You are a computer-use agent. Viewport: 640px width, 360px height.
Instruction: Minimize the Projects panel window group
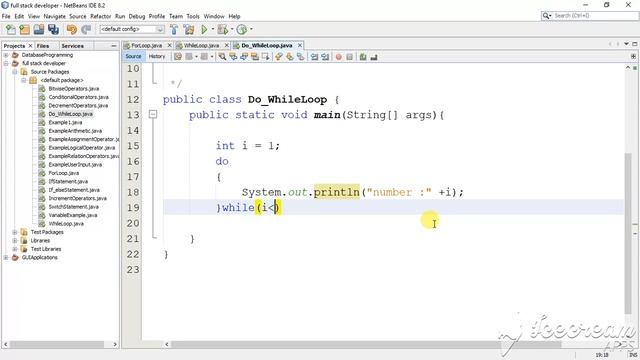tap(114, 46)
